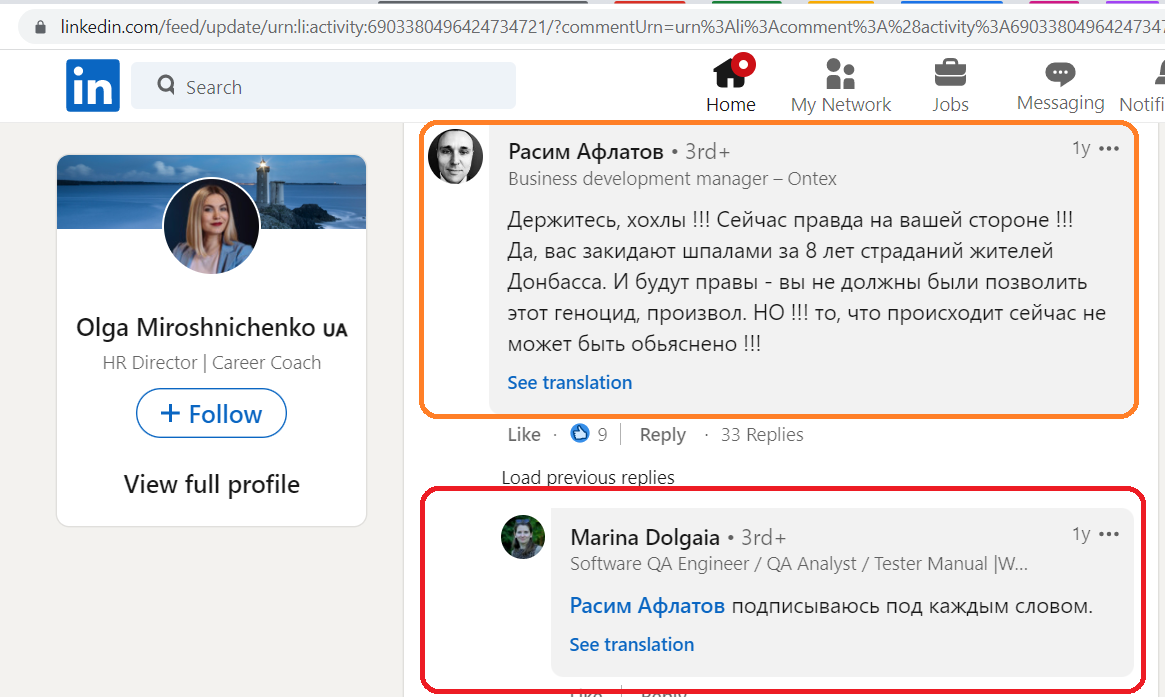Click Расим Афлатов's profile photo
The width and height of the screenshot is (1165, 697).
tap(455, 157)
